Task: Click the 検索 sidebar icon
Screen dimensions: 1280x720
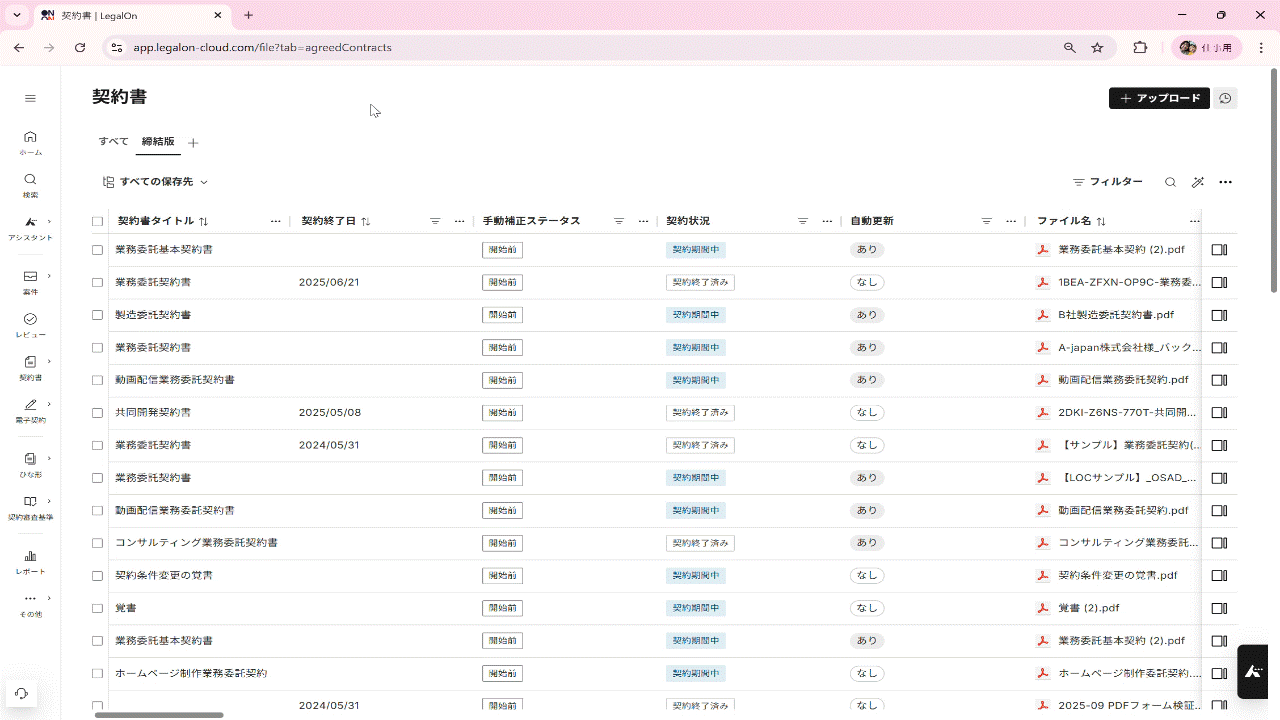Action: 30,185
